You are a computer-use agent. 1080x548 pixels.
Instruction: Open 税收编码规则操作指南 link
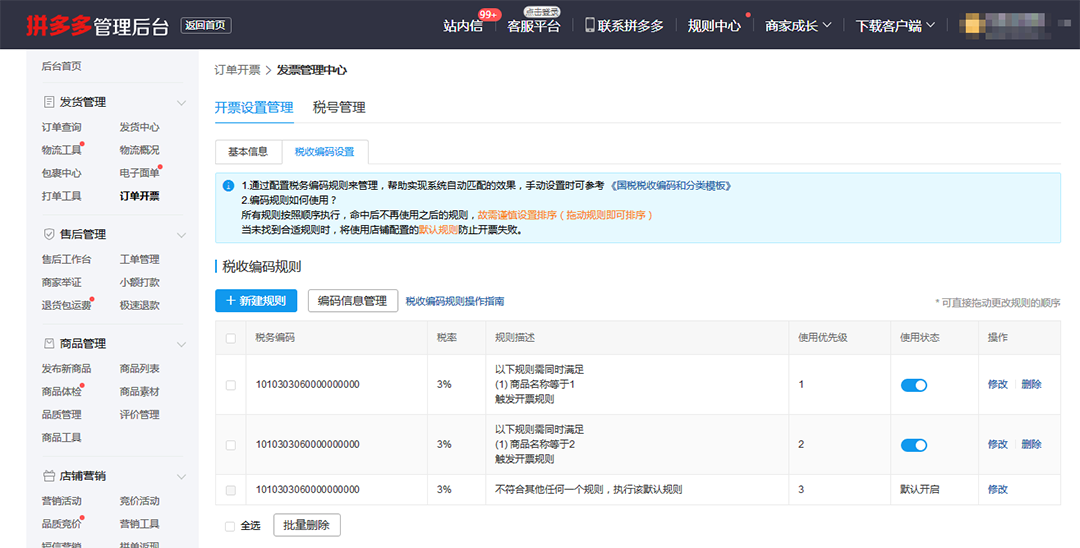[455, 302]
